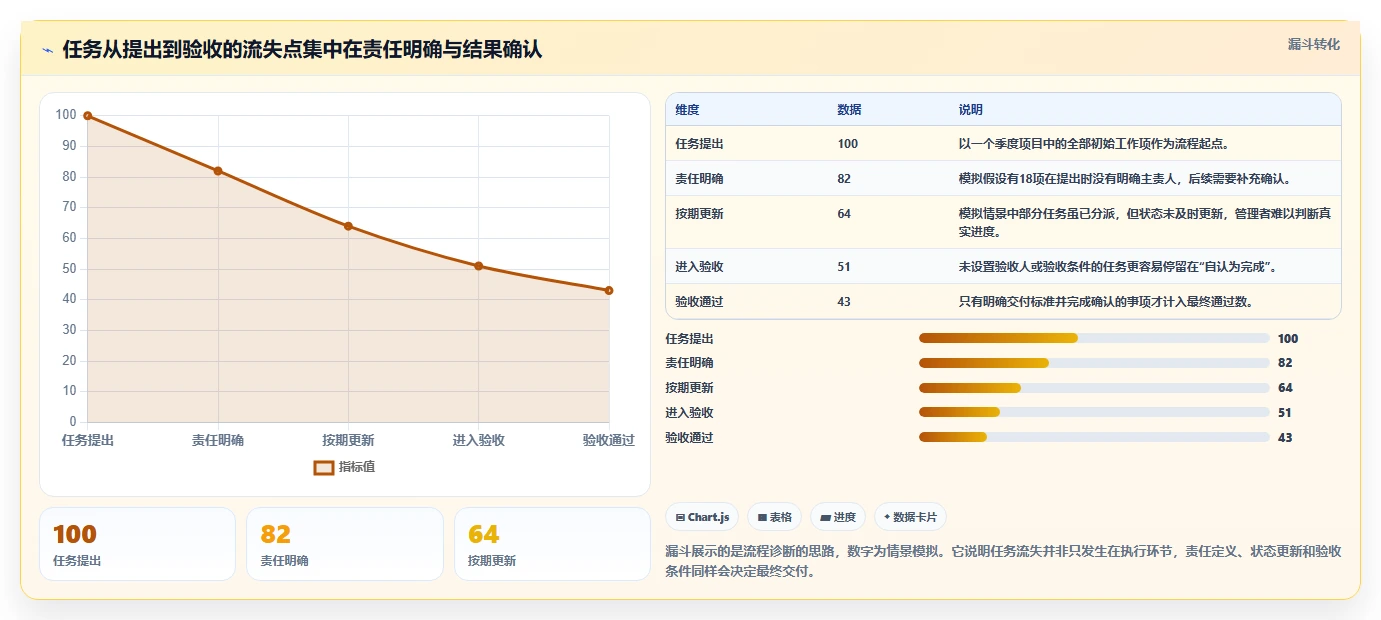1381x620 pixels.
Task: Click the Chart.js chip
Action: (x=702, y=517)
